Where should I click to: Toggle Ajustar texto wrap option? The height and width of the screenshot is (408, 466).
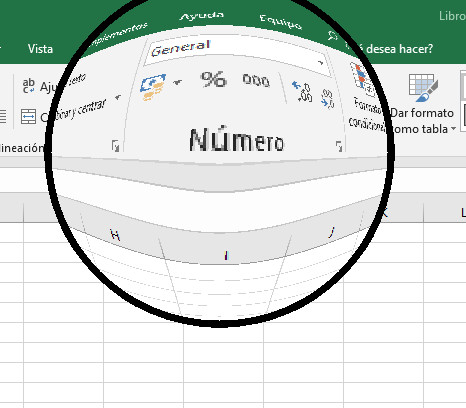(54, 85)
